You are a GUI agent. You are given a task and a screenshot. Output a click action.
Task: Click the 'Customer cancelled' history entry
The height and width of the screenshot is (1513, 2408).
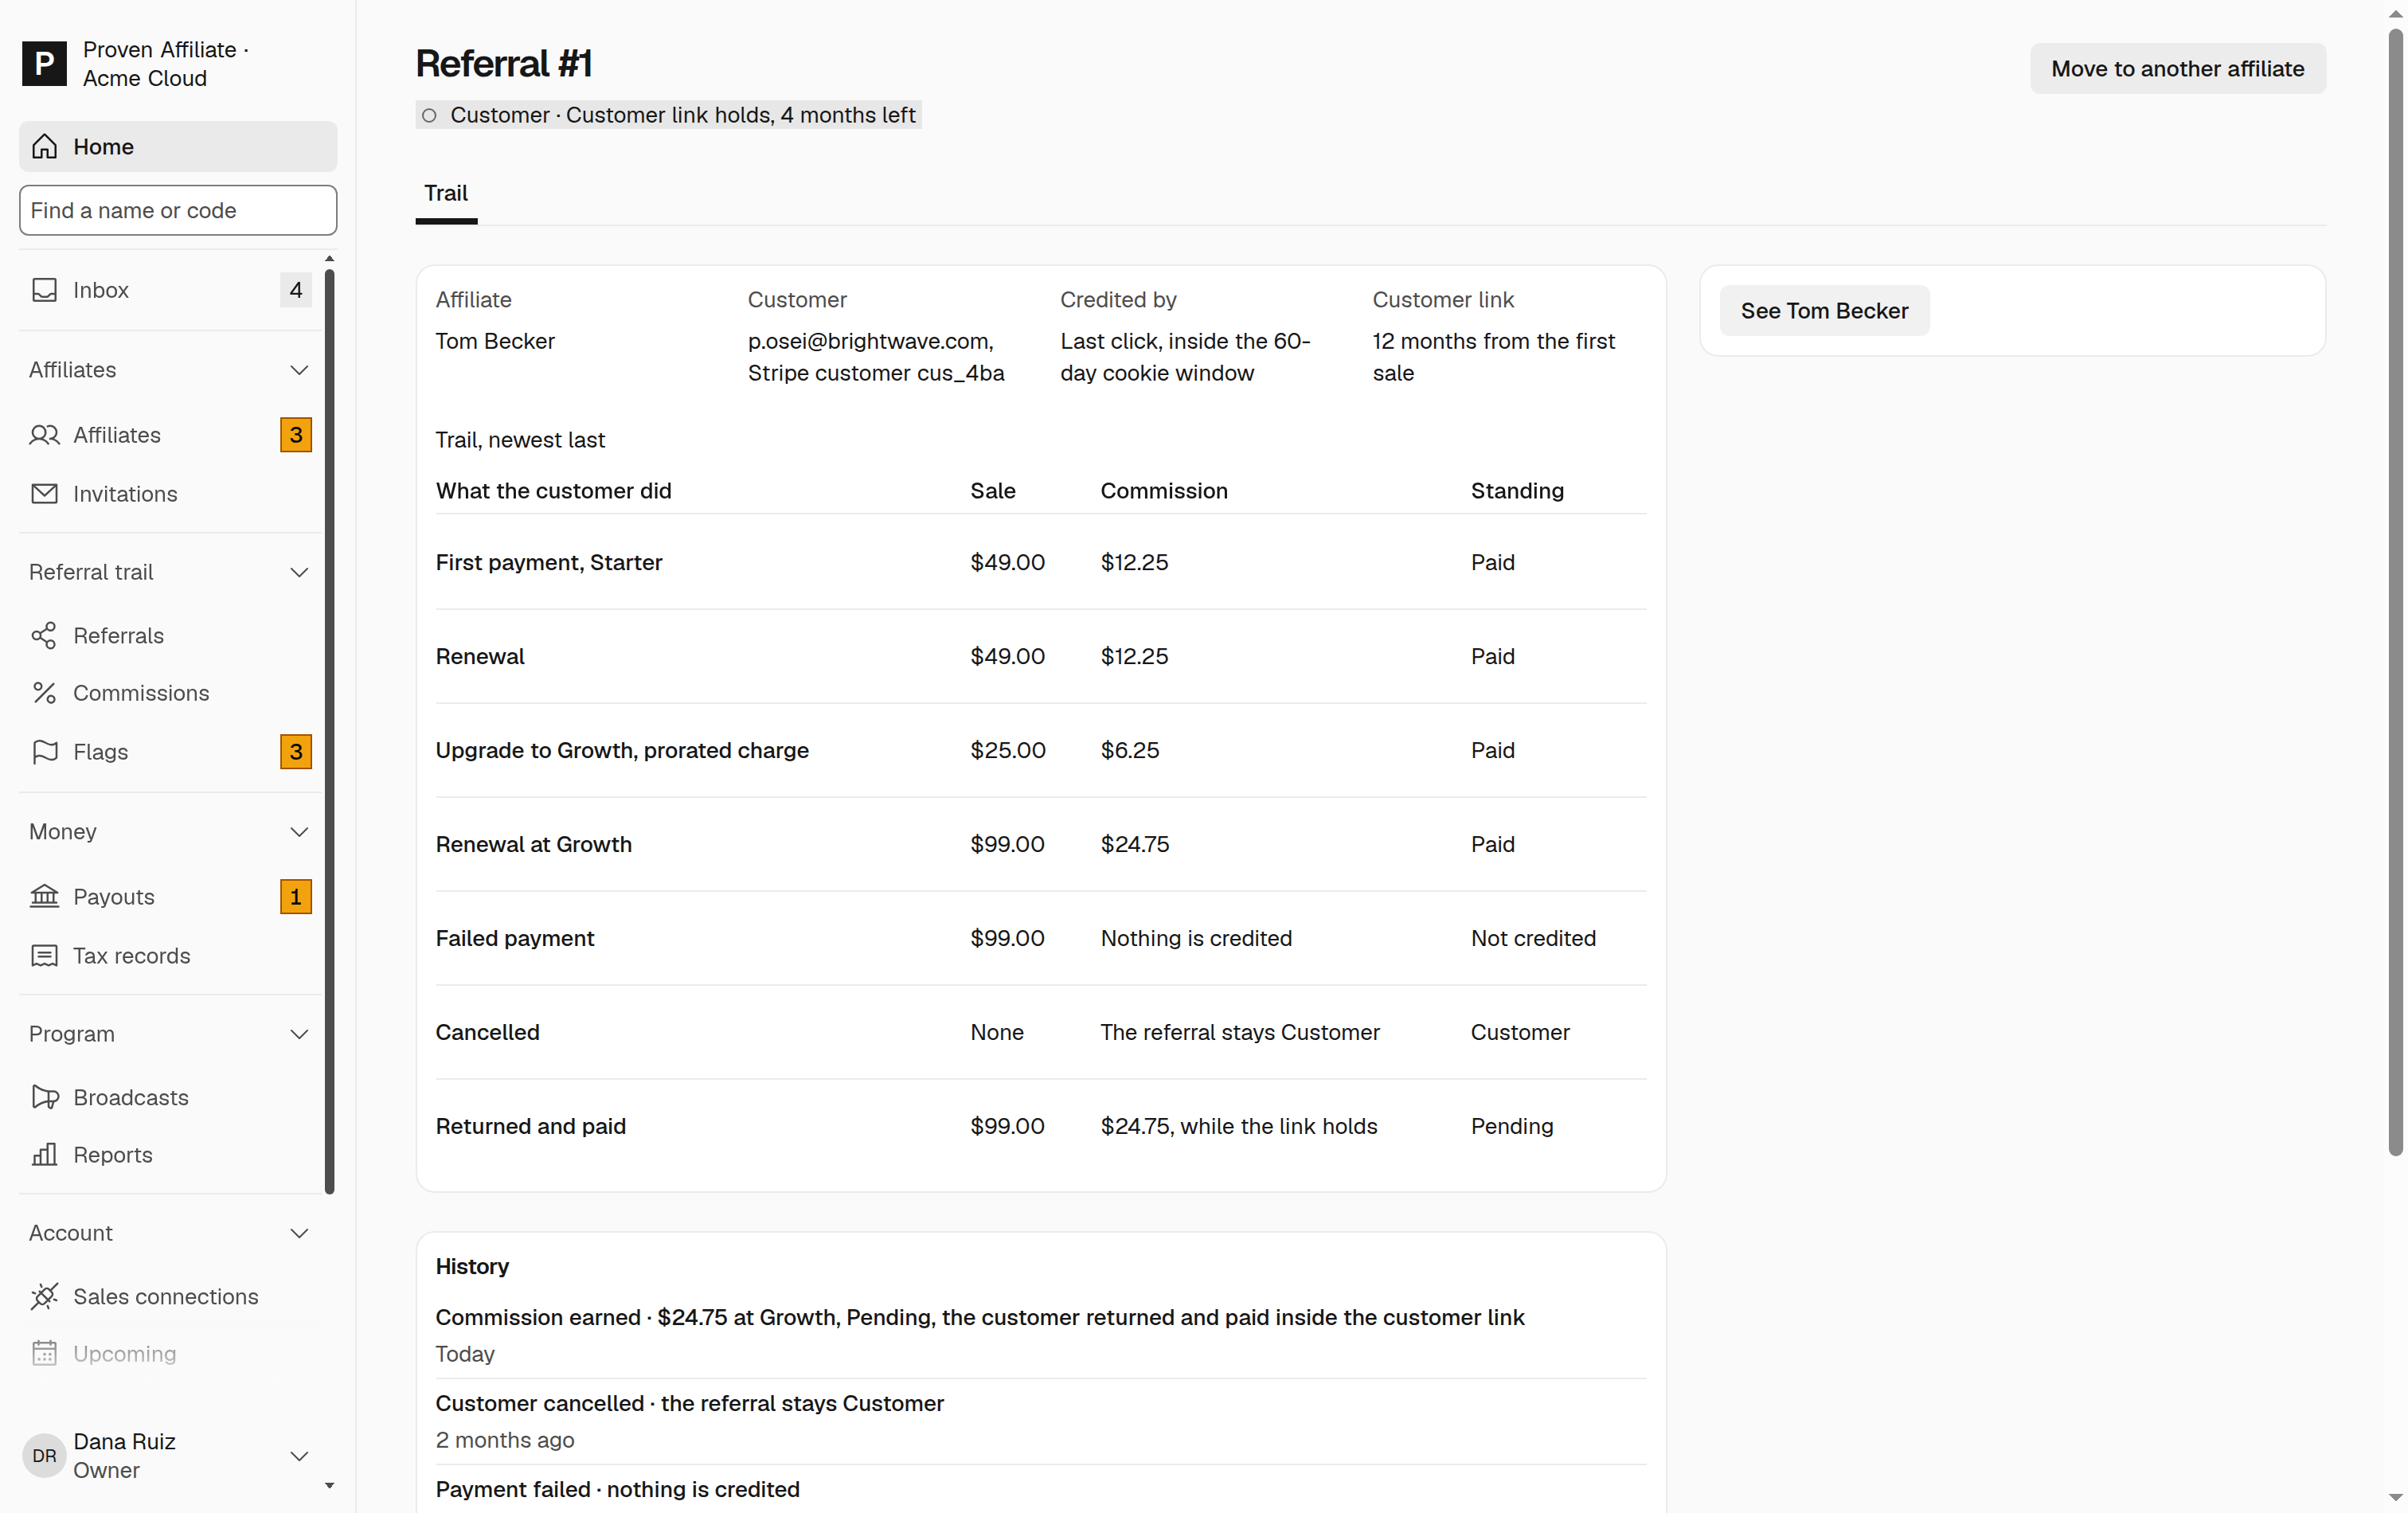(x=1041, y=1422)
